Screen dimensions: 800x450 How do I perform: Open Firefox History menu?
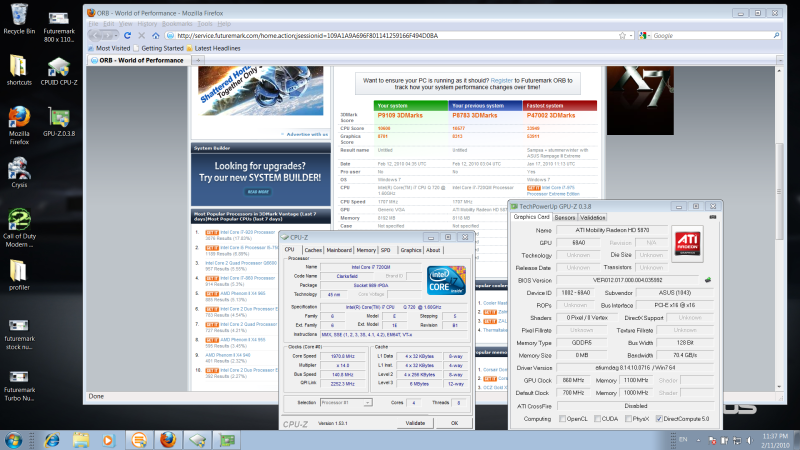[x=147, y=24]
